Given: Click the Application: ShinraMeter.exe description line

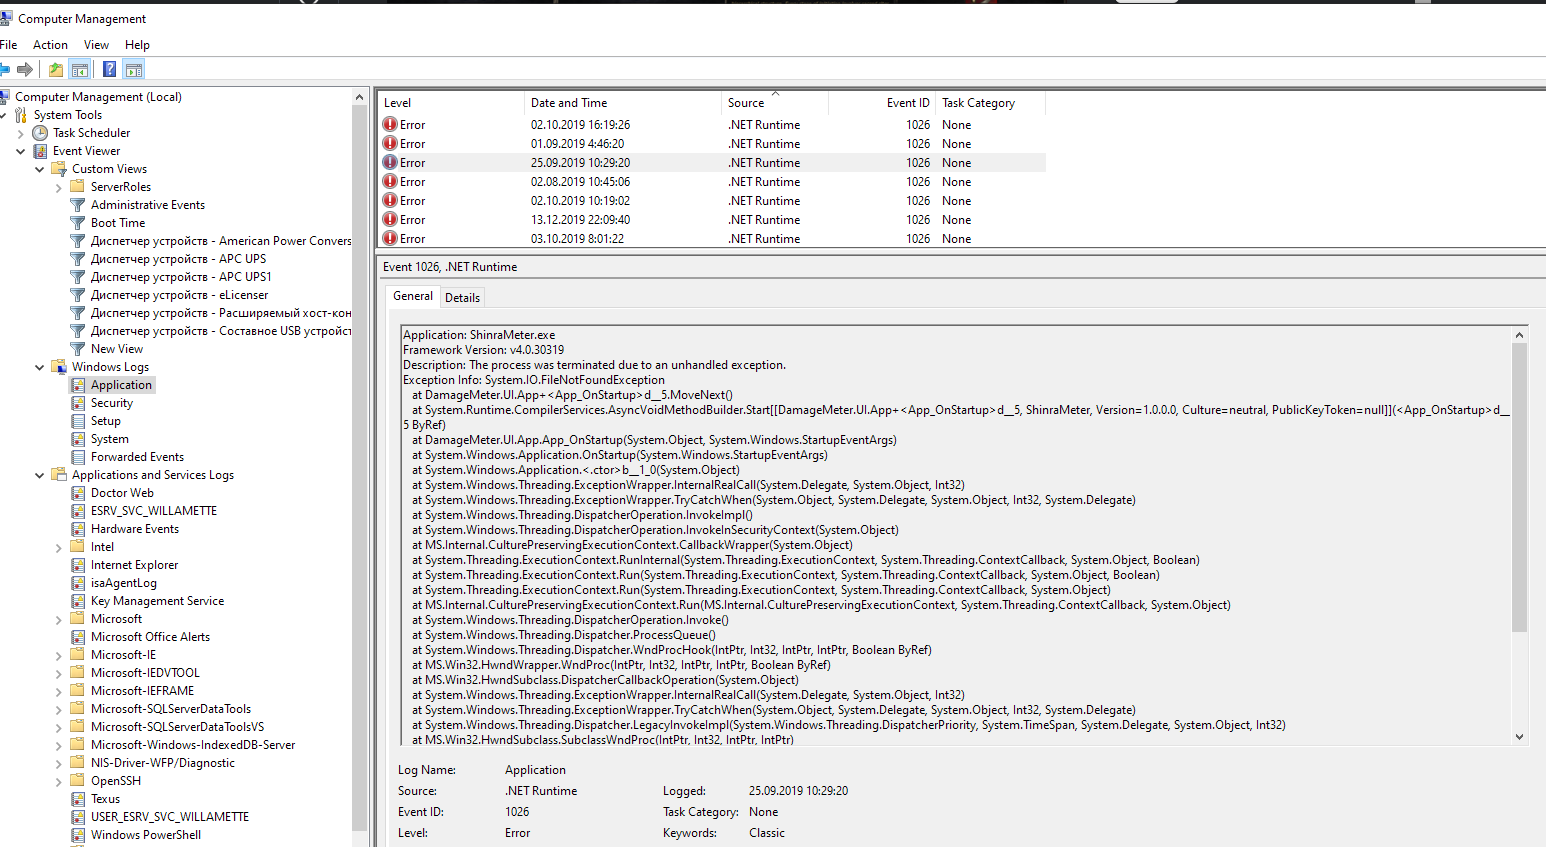Looking at the screenshot, I should click(x=479, y=335).
